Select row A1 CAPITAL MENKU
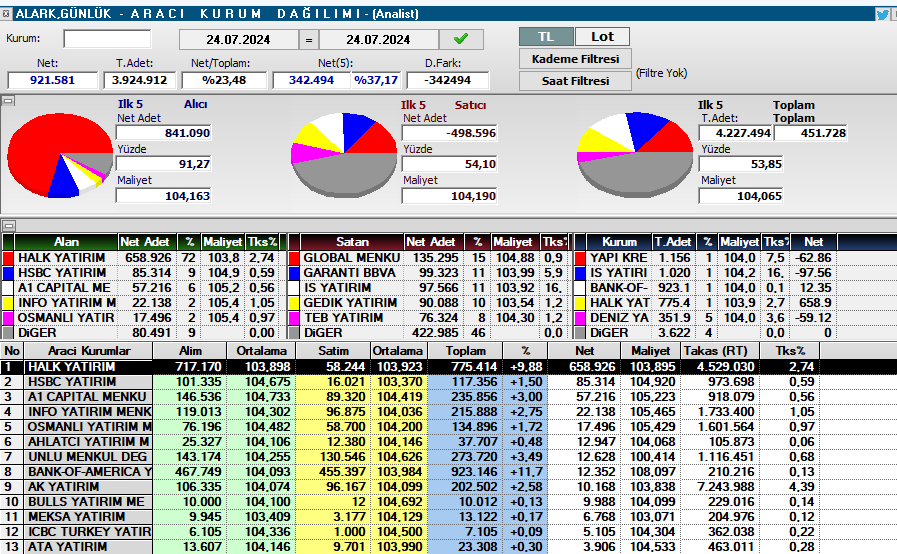 [x=448, y=397]
